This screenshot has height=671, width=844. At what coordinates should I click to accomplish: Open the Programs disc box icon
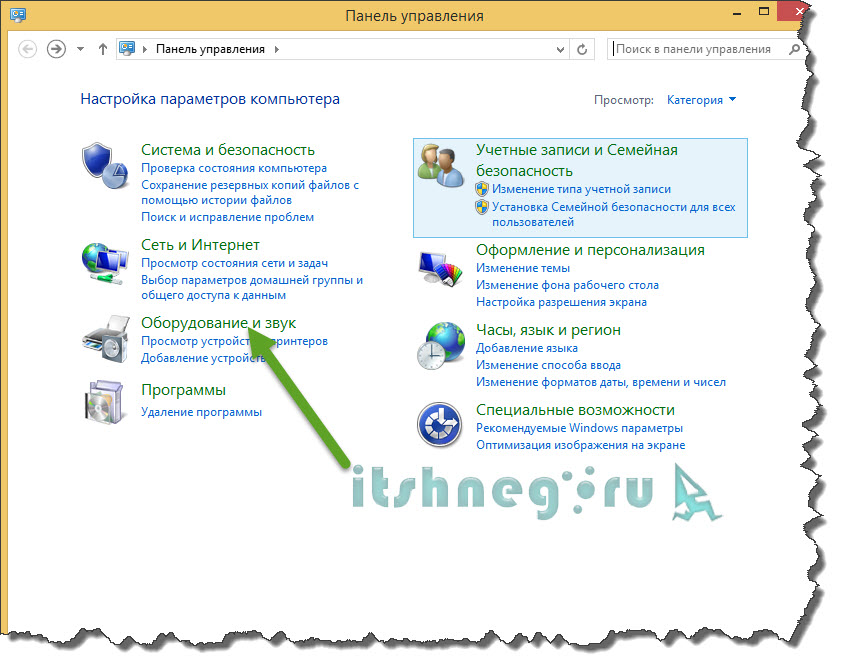pyautogui.click(x=106, y=402)
